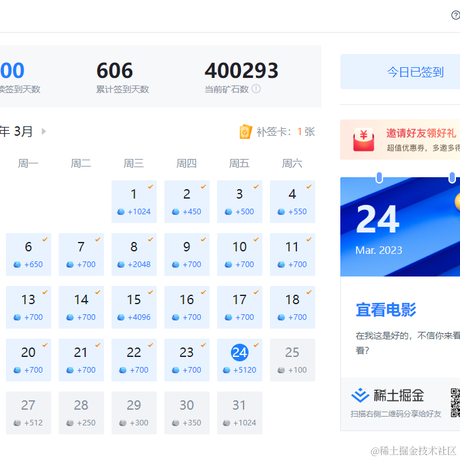Image resolution: width=460 pixels, height=460 pixels.
Task: Click the 宜看电影 fortune heading
Action: (386, 310)
